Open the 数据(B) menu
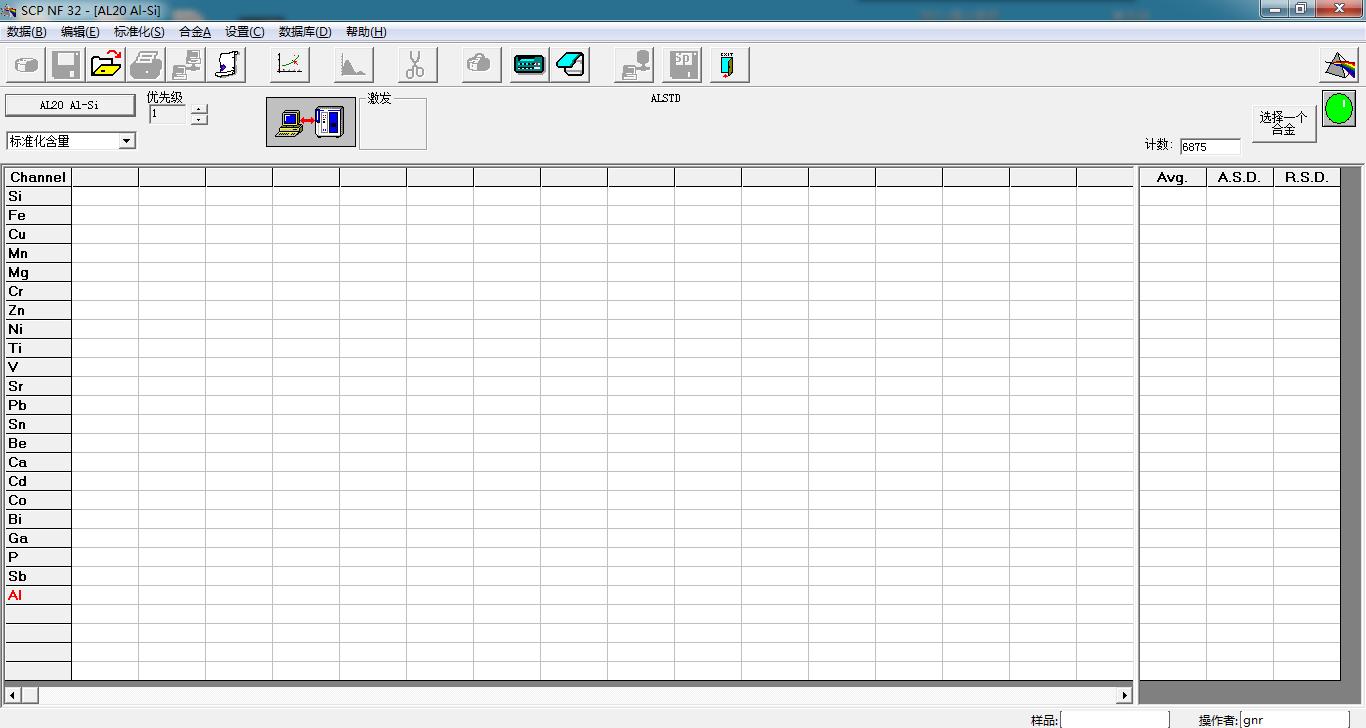 26,32
